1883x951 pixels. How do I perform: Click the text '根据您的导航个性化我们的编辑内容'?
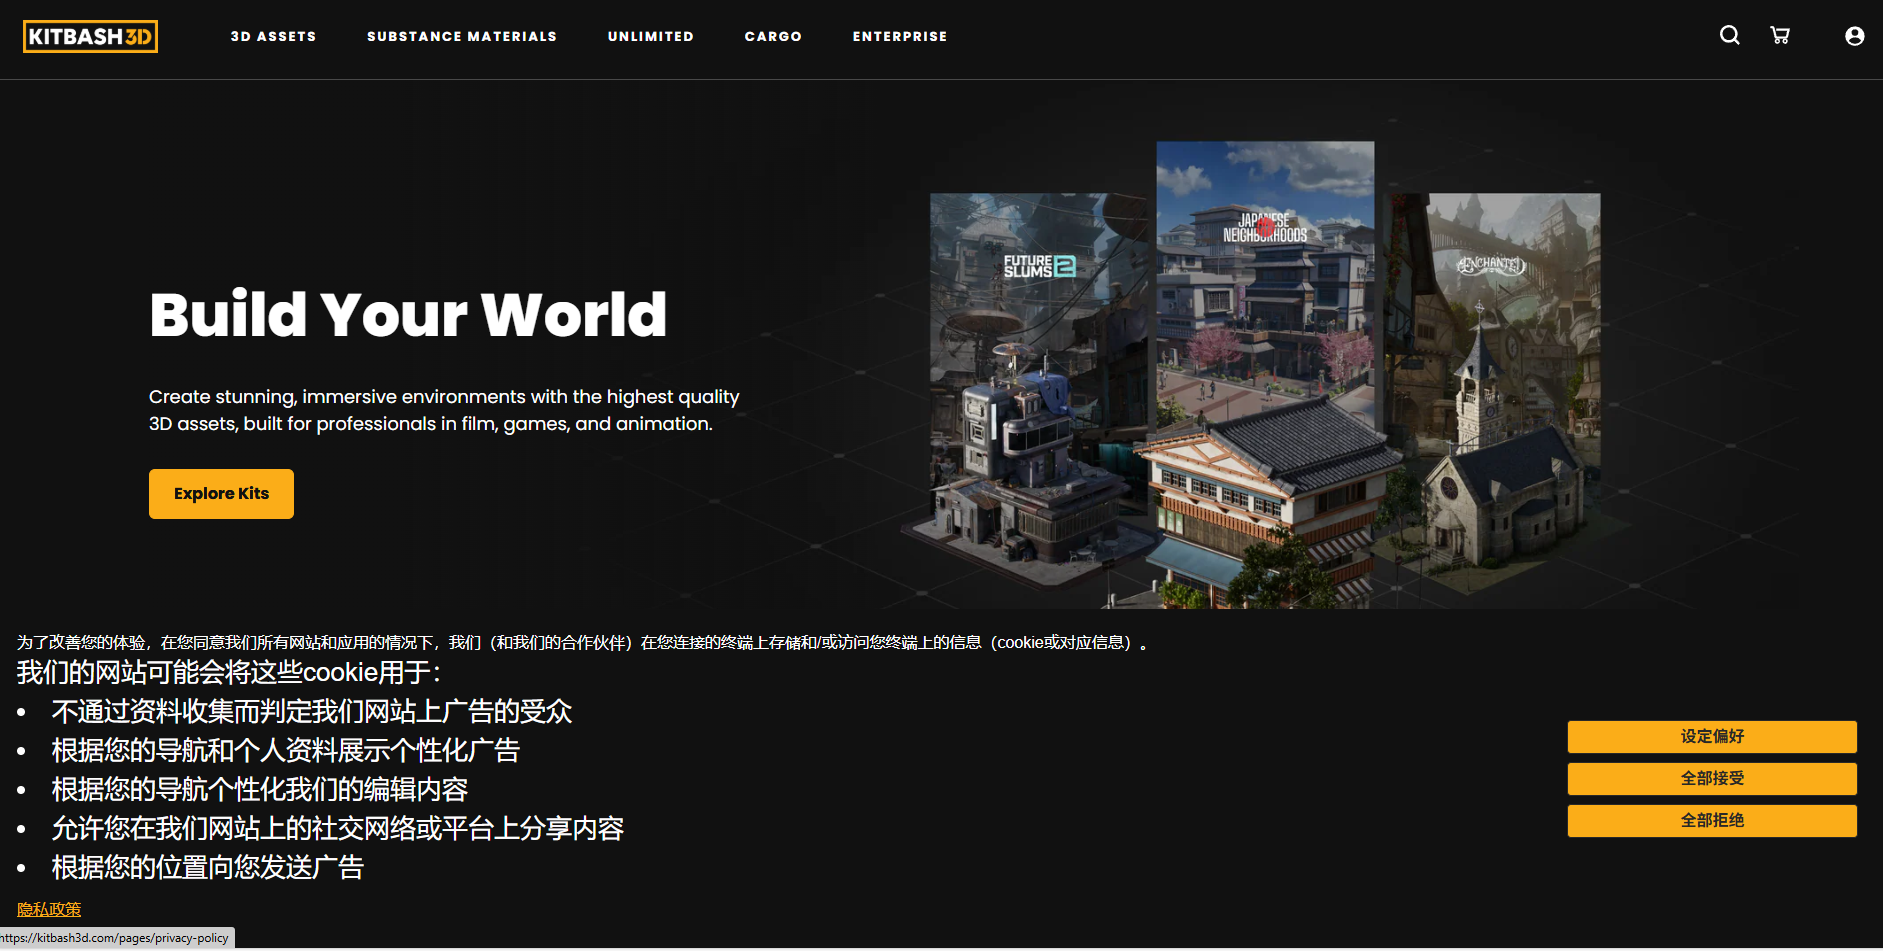pyautogui.click(x=260, y=789)
